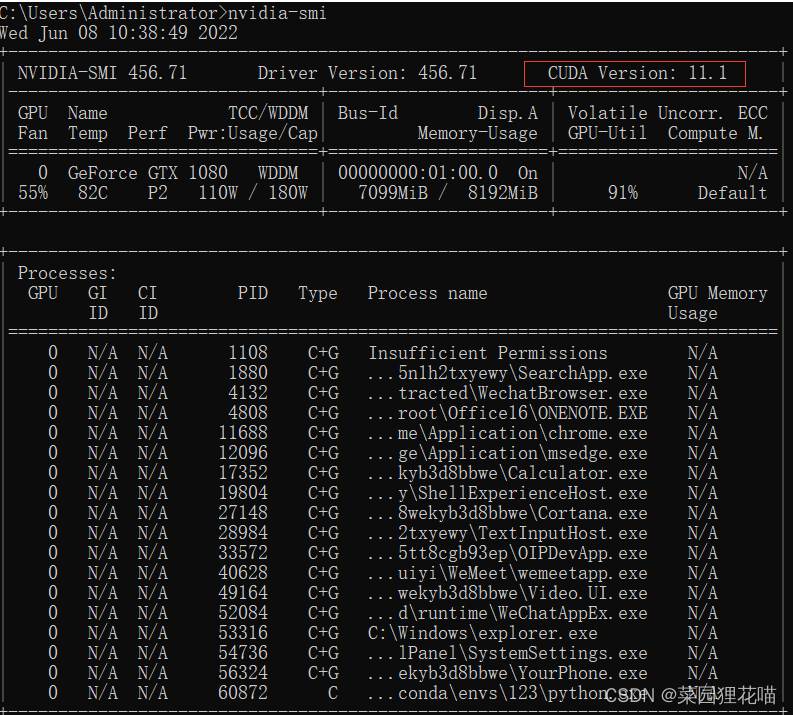Click the Video.UI.exe process entry
The image size is (793, 715).
tap(508, 593)
